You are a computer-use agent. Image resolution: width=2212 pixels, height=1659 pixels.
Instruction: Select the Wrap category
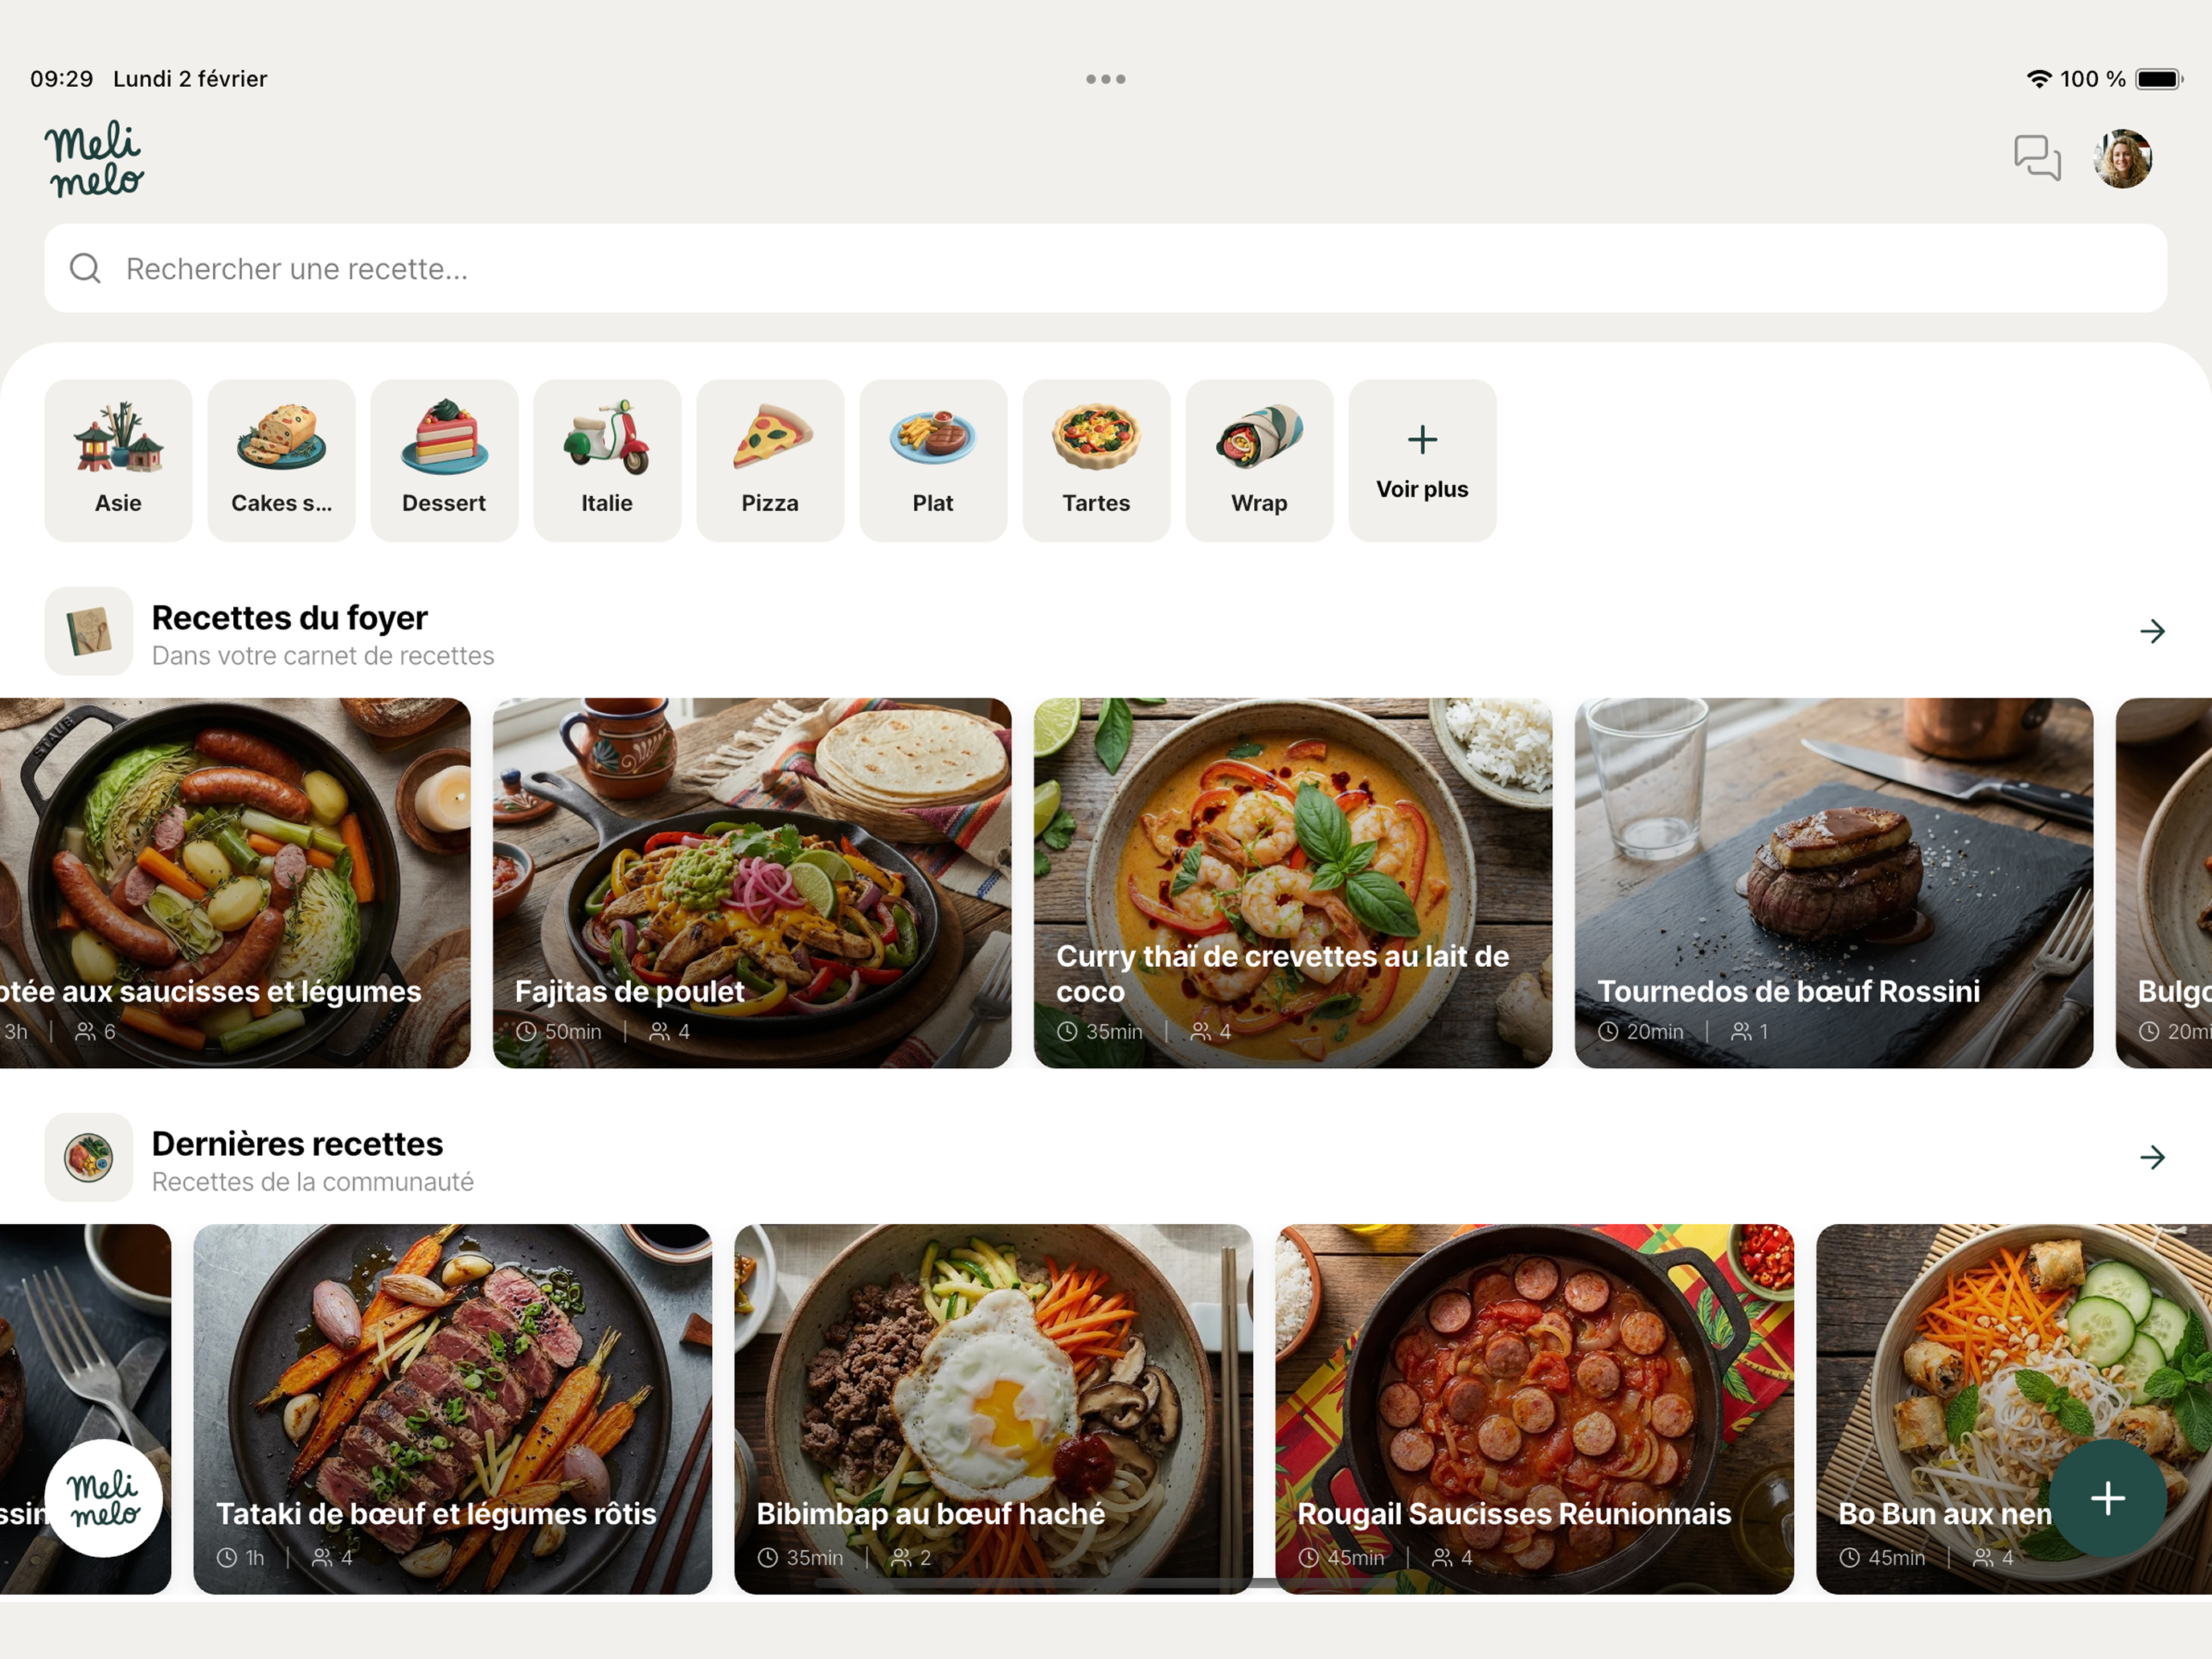pos(1259,460)
